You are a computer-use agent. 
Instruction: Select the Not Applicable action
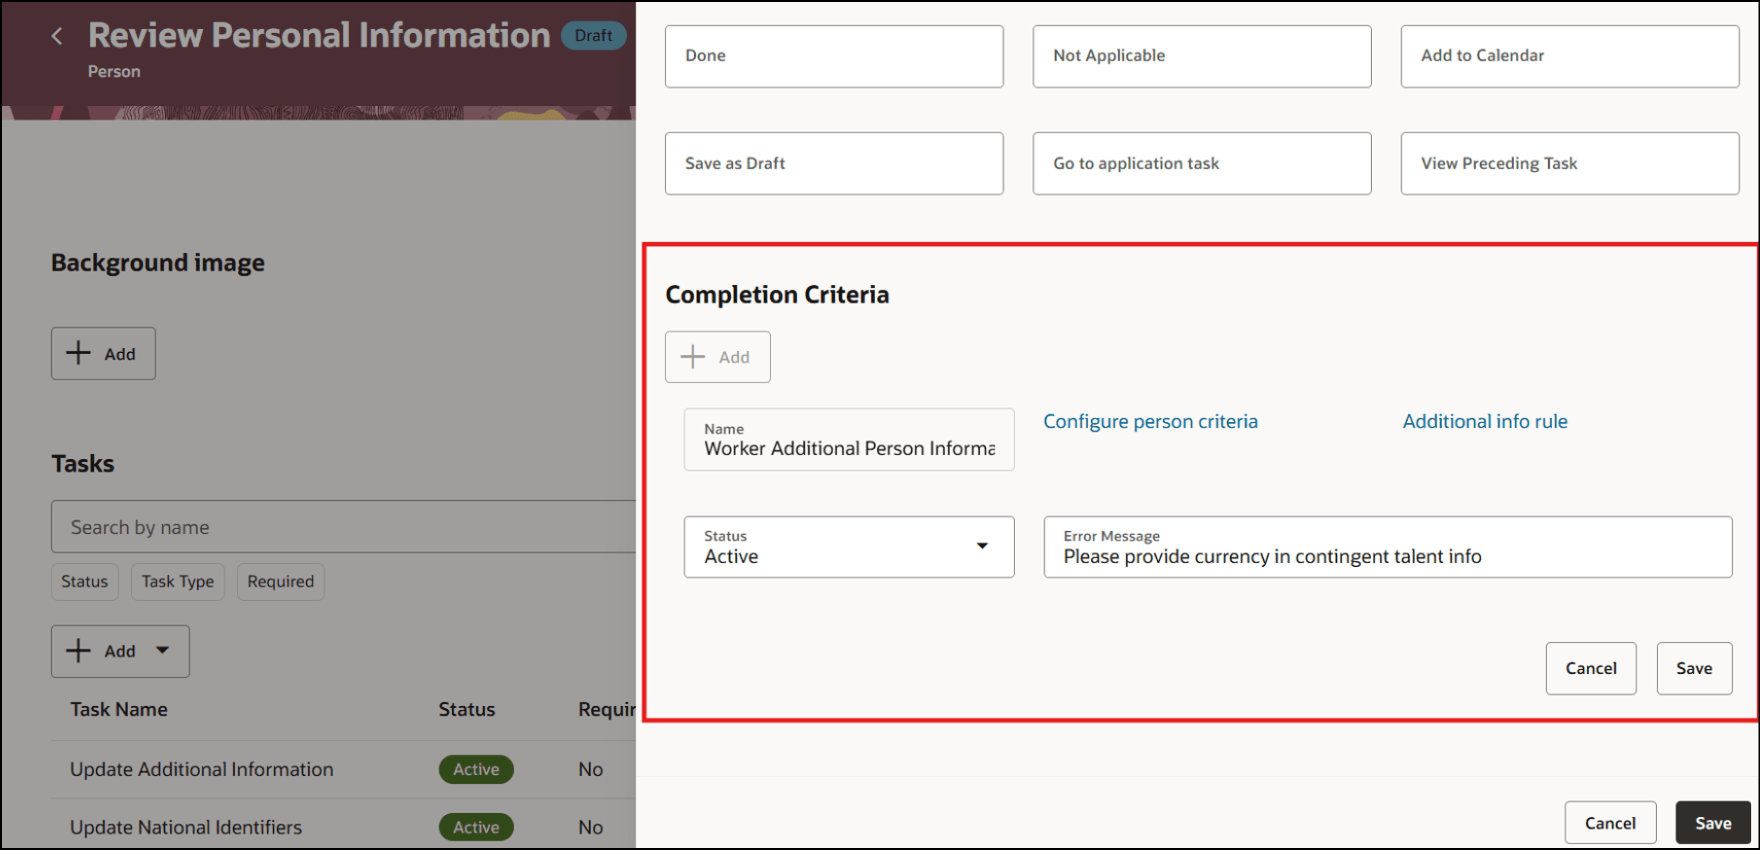coord(1202,56)
